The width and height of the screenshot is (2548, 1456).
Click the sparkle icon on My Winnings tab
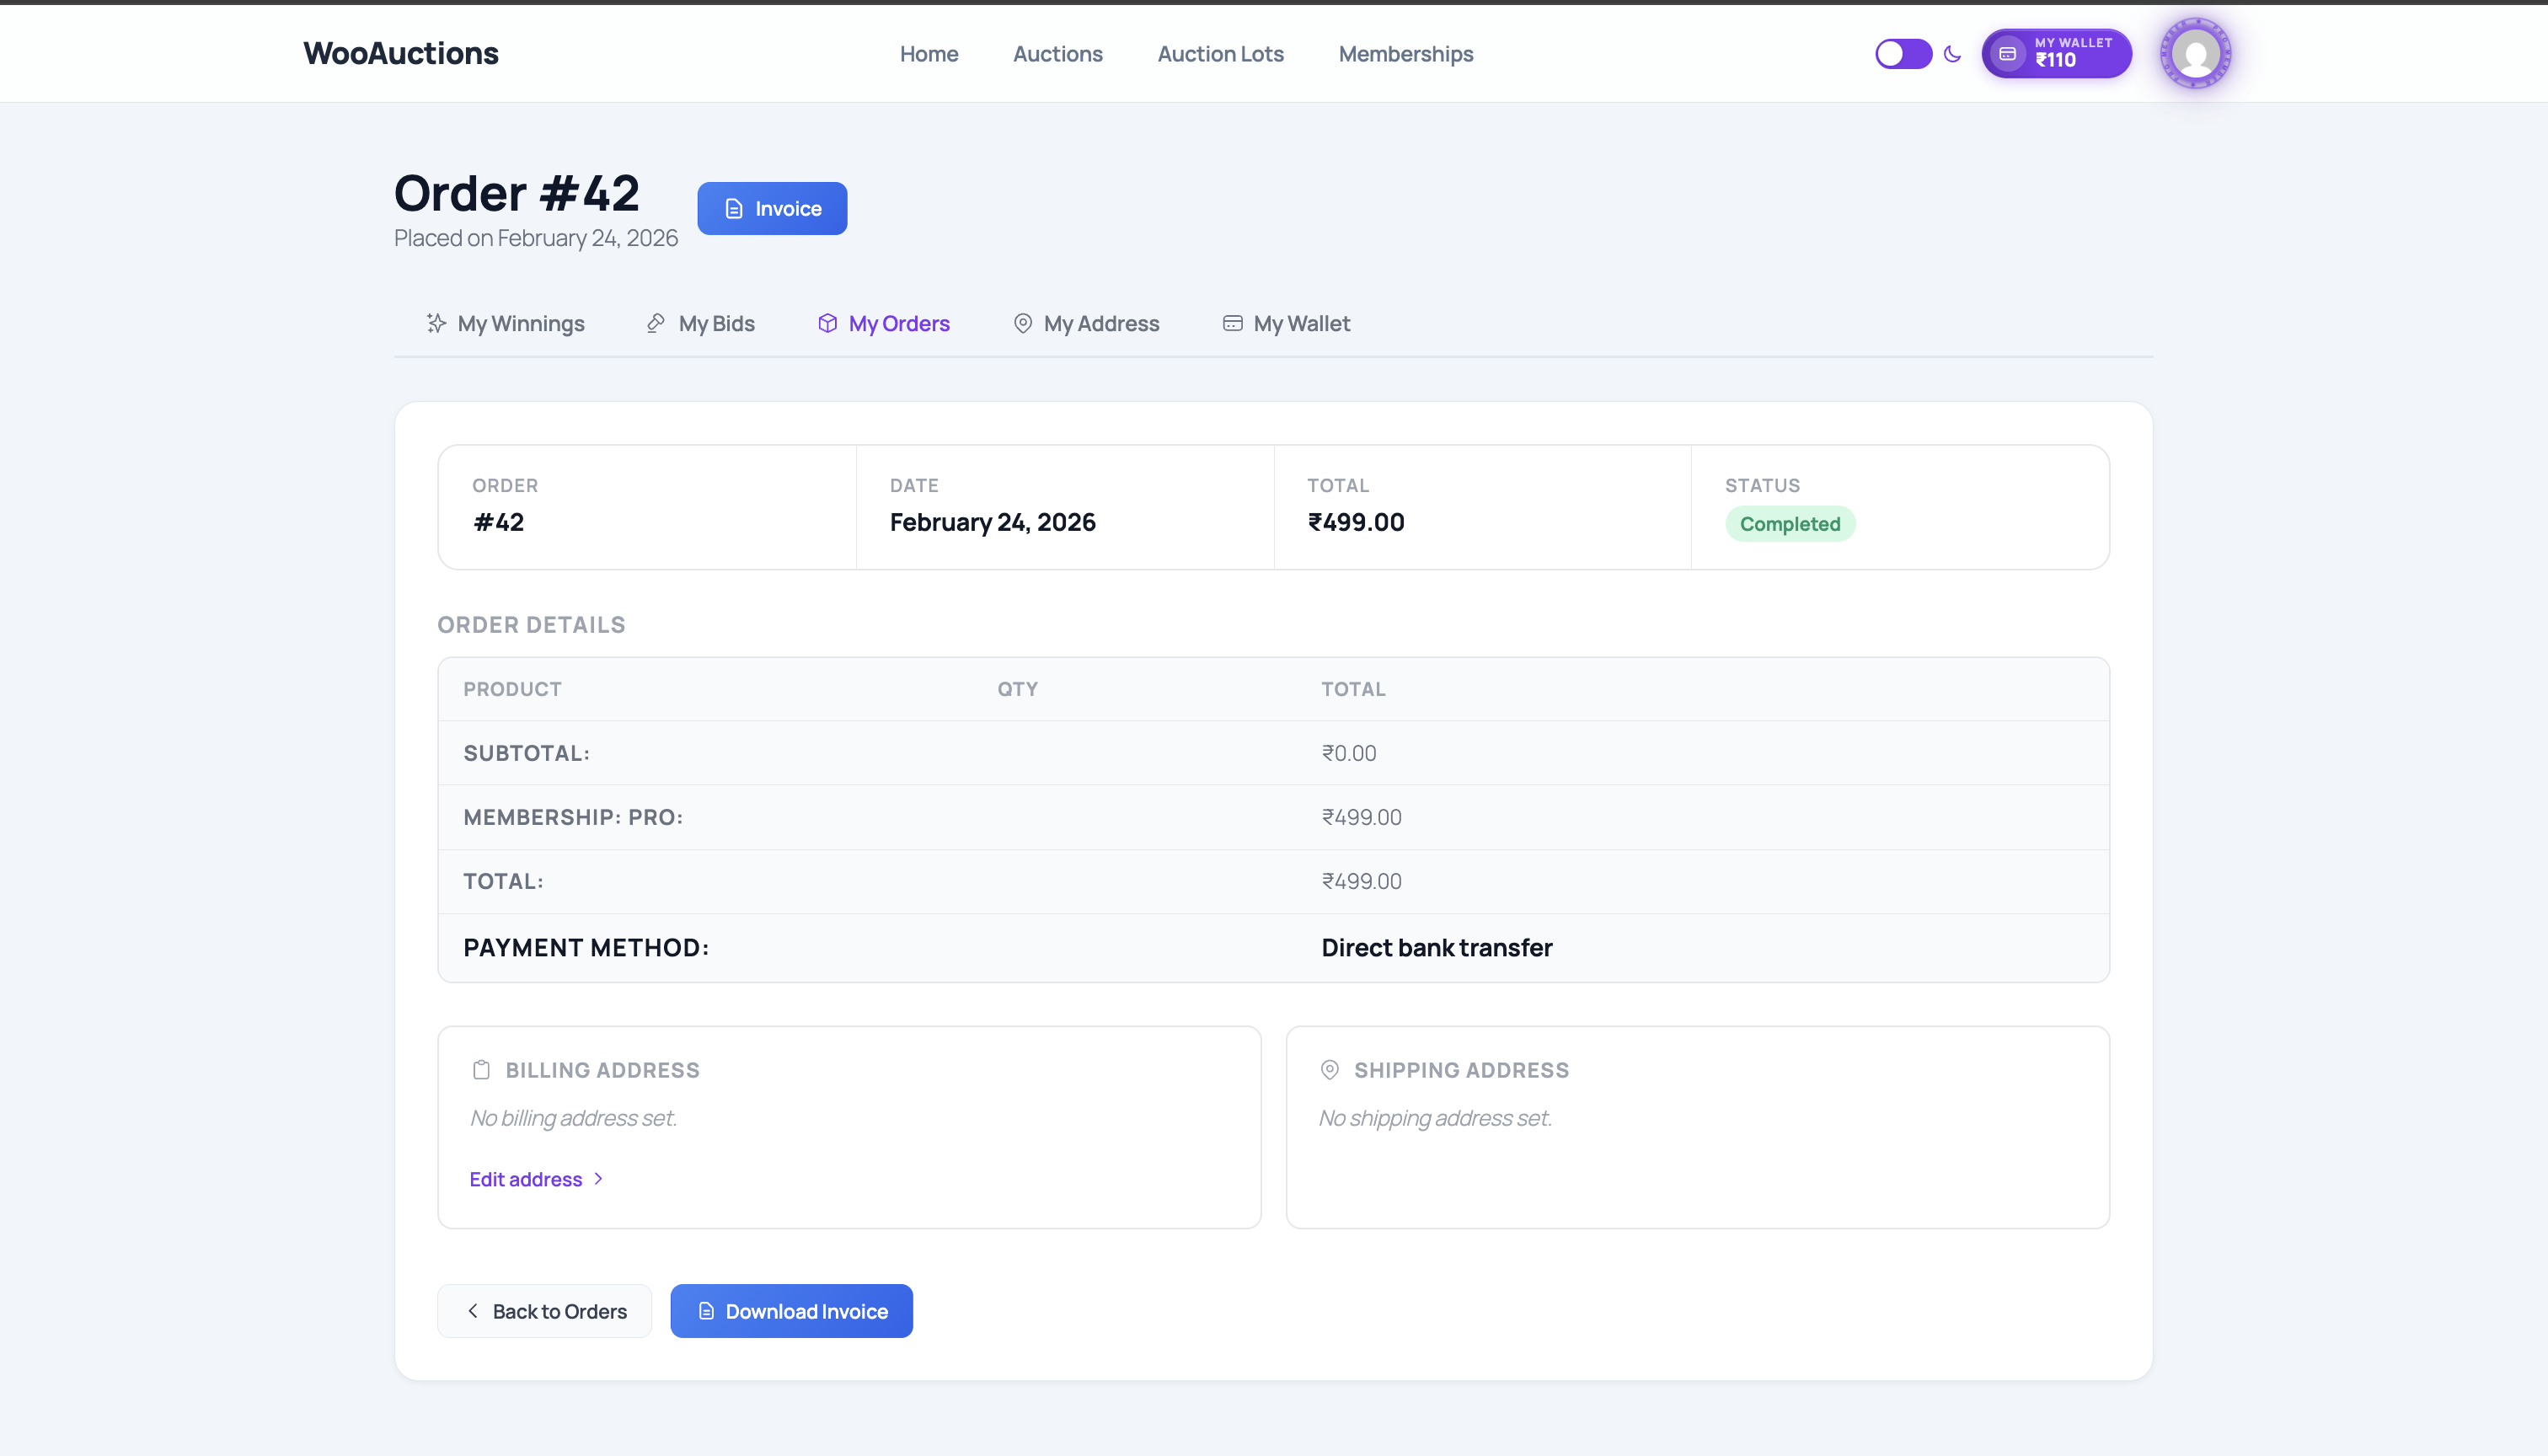click(x=435, y=323)
